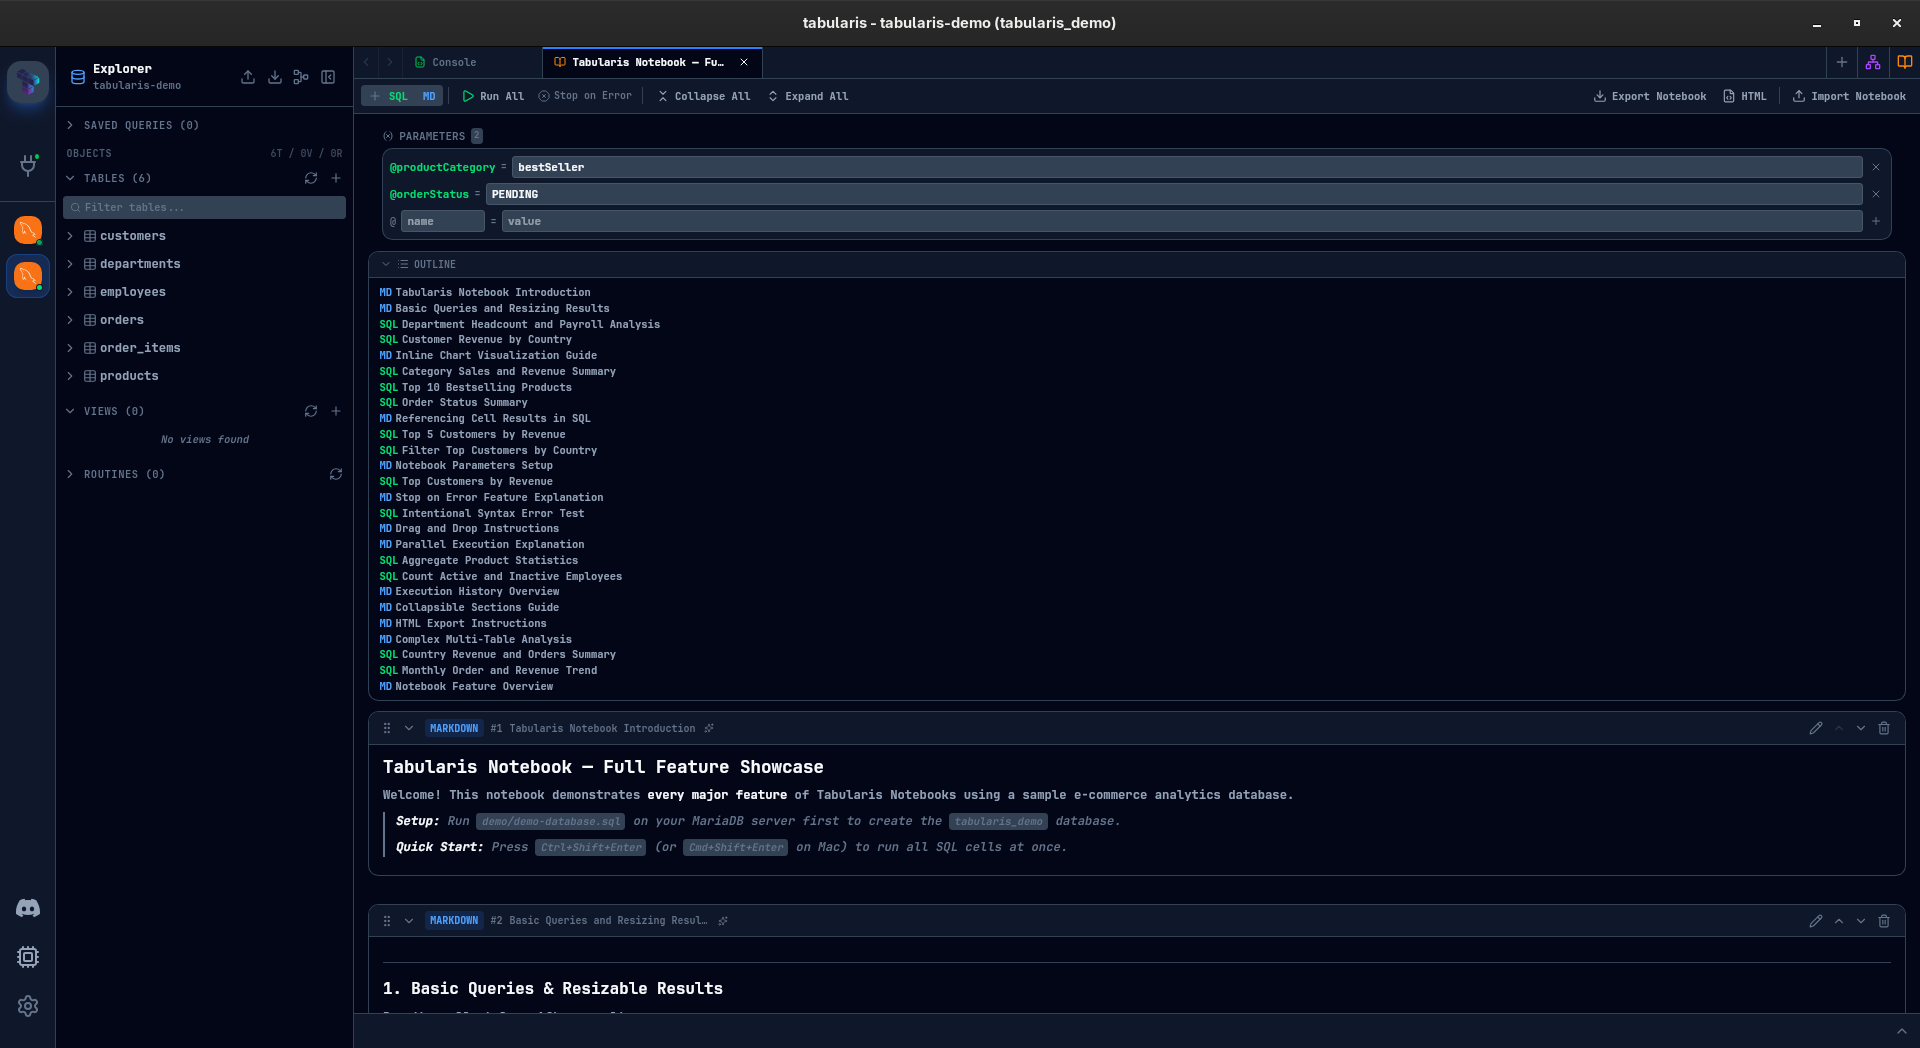Click the settings gear at sidebar bottom
Viewport: 1920px width, 1048px height.
pyautogui.click(x=28, y=1006)
